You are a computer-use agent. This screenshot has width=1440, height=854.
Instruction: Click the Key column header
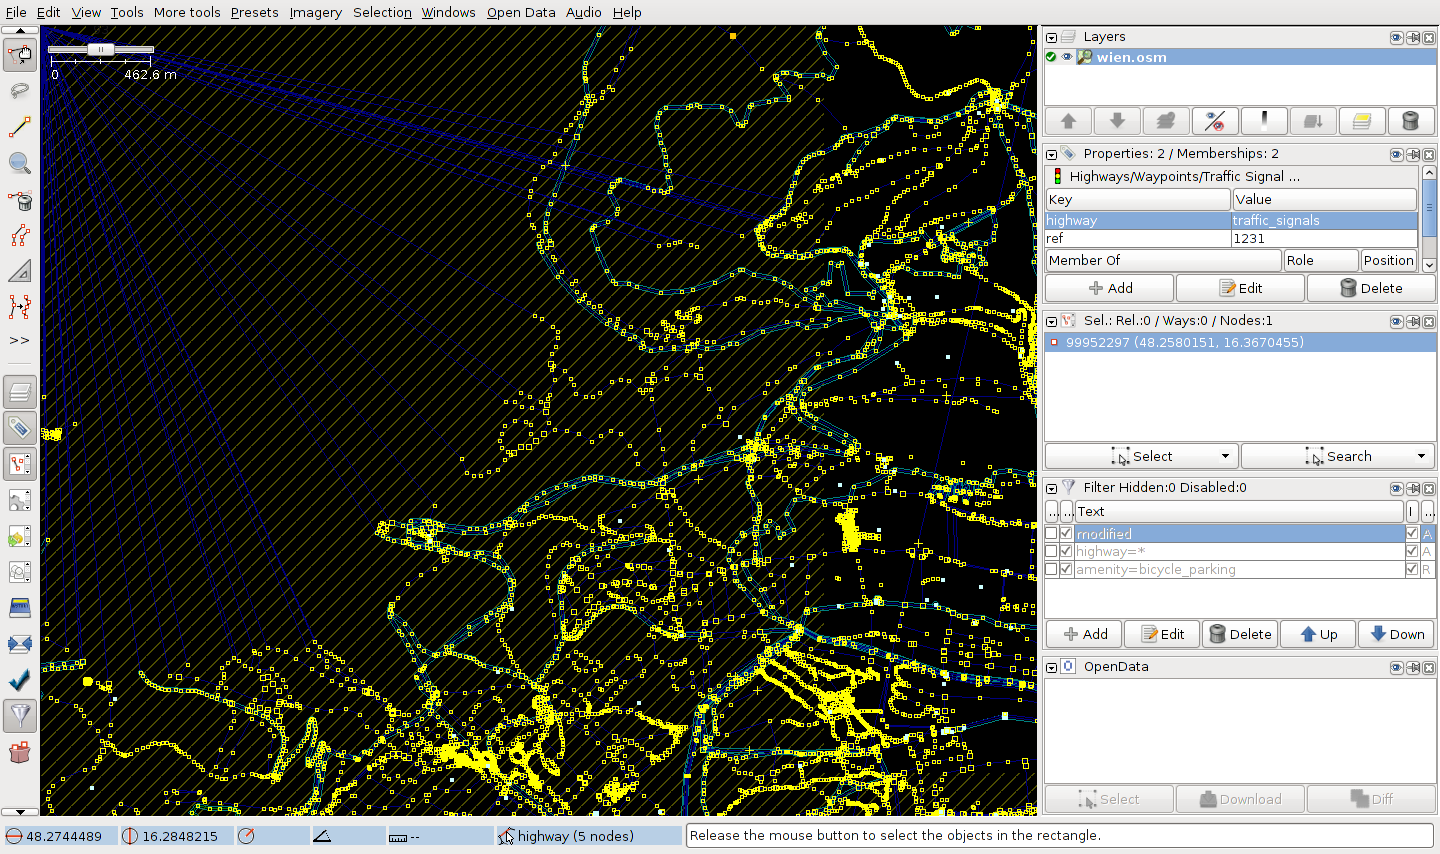[1138, 199]
